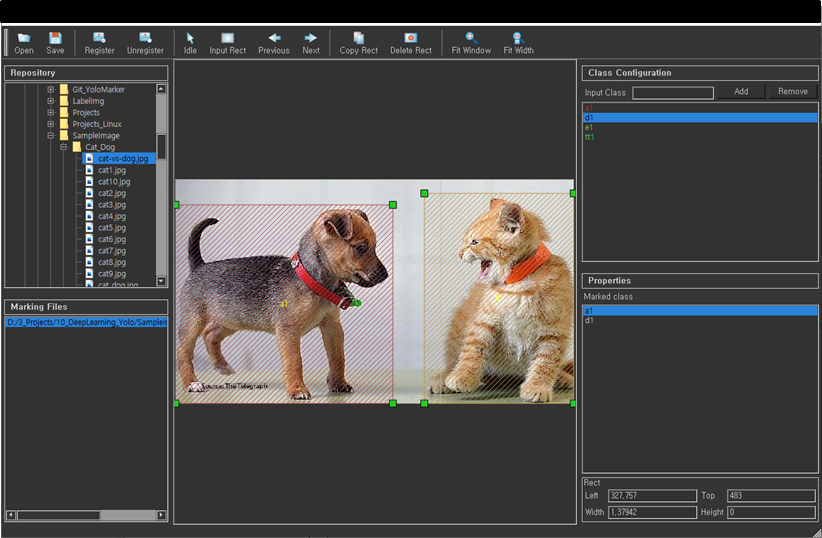Click the Marking Files scroll left arrow

tap(10, 515)
